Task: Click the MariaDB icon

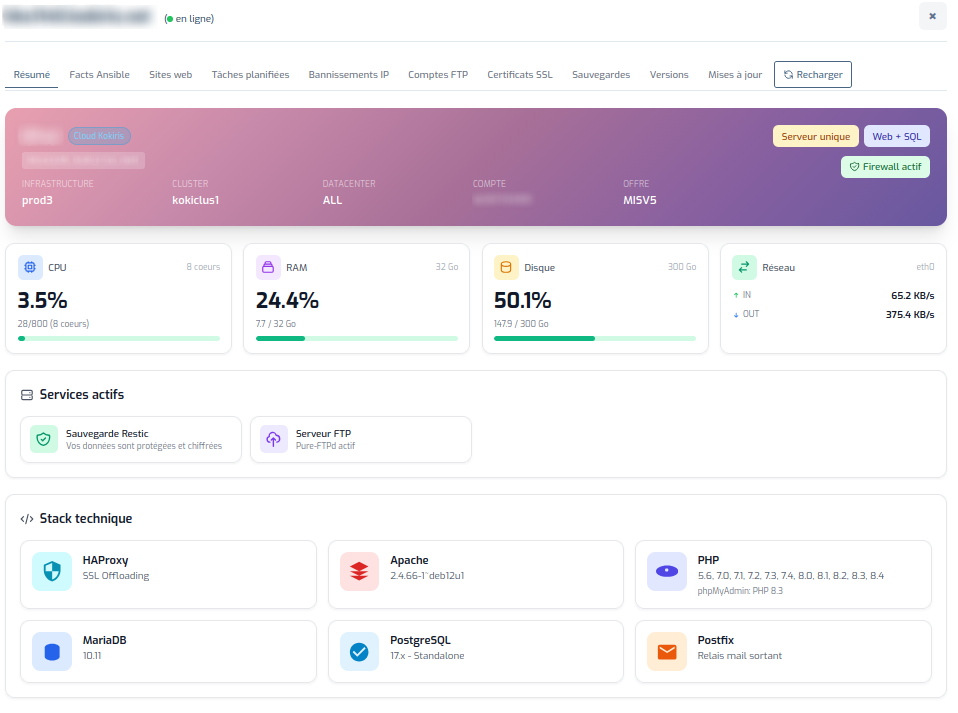Action: 51,651
